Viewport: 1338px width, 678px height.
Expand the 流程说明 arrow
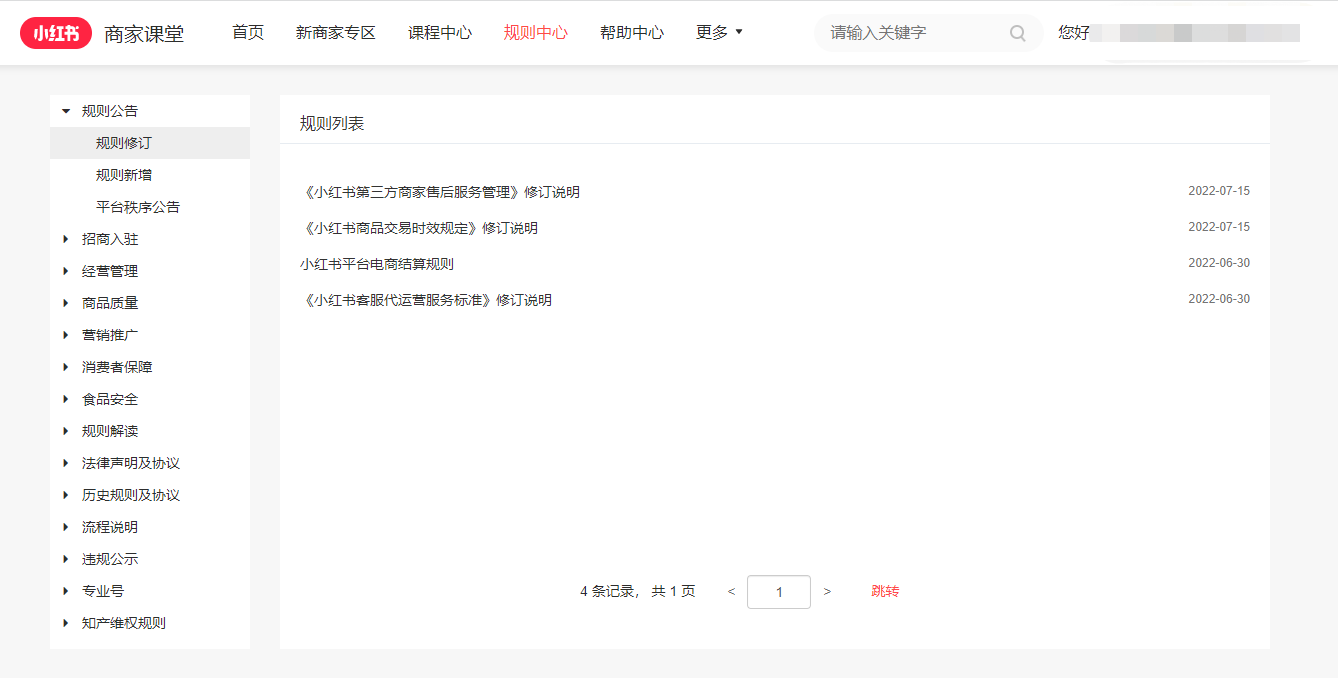coord(66,527)
